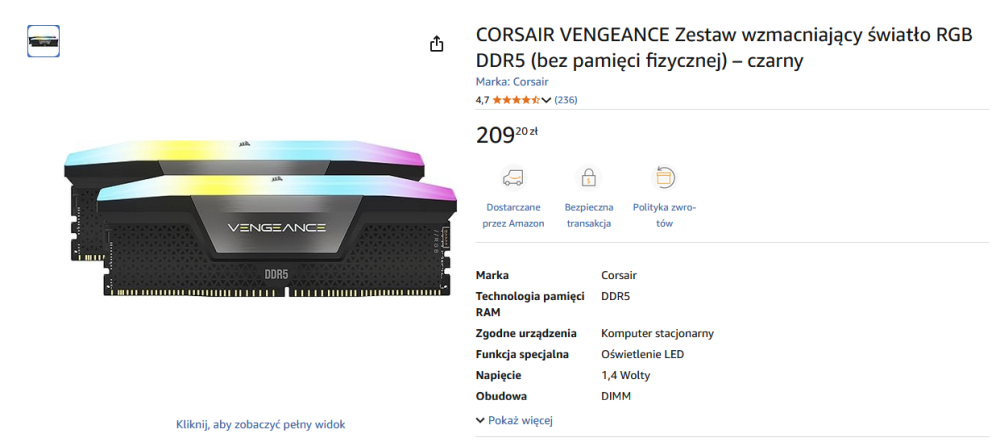The height and width of the screenshot is (446, 1000).
Task: Click the Pokaż więcej chevron icon
Action: coord(480,421)
